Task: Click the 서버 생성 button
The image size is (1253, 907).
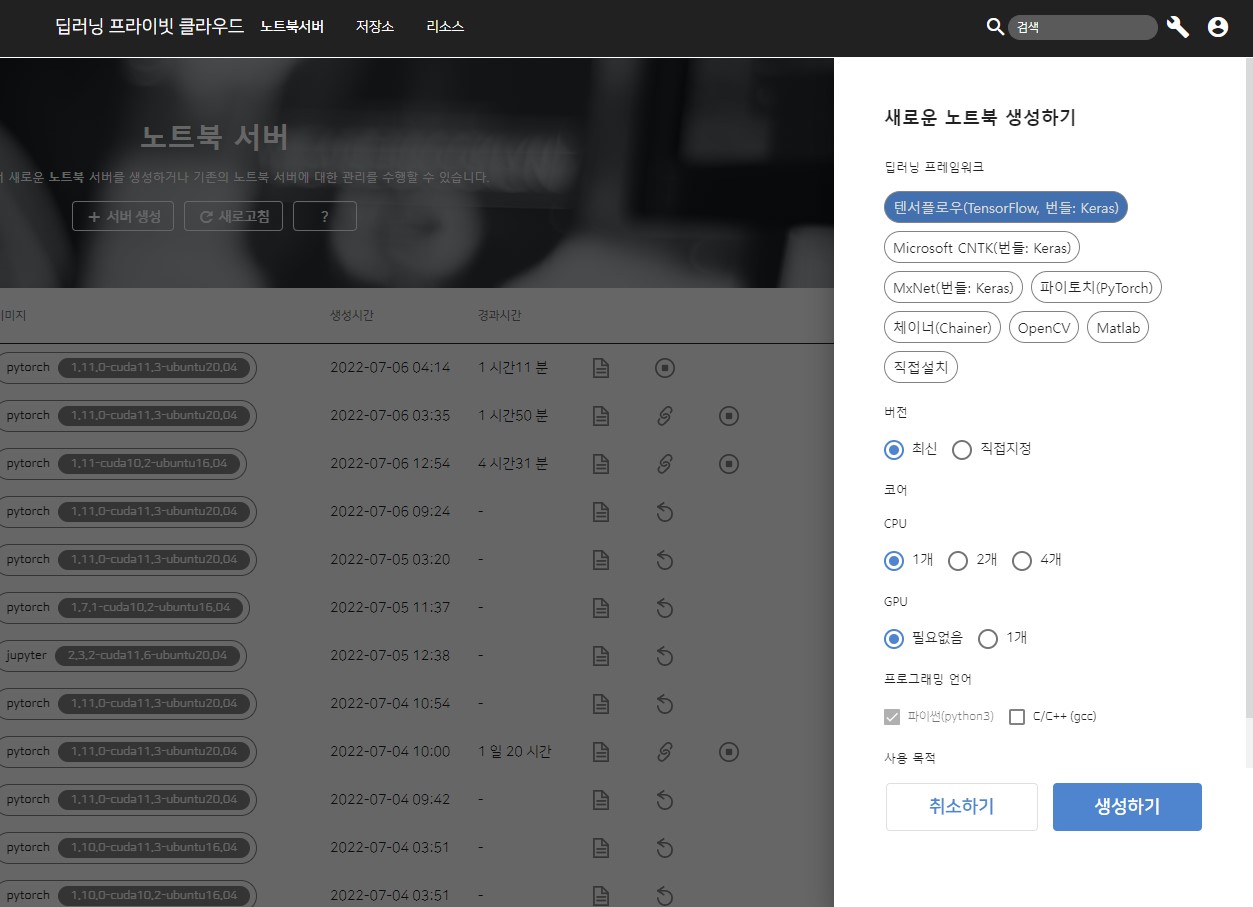Action: click(124, 216)
